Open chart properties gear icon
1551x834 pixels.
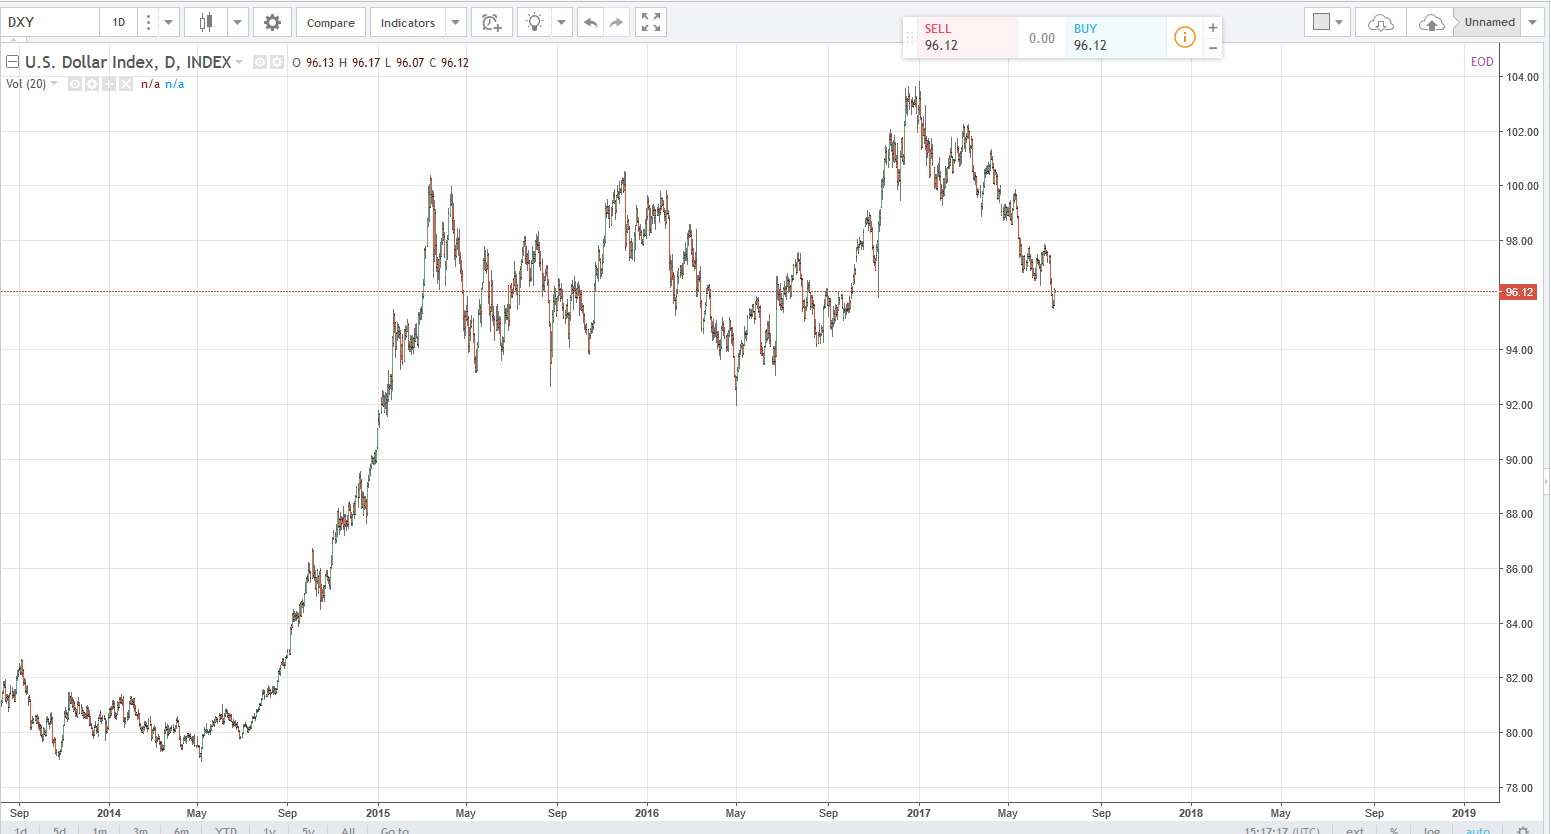tap(272, 22)
